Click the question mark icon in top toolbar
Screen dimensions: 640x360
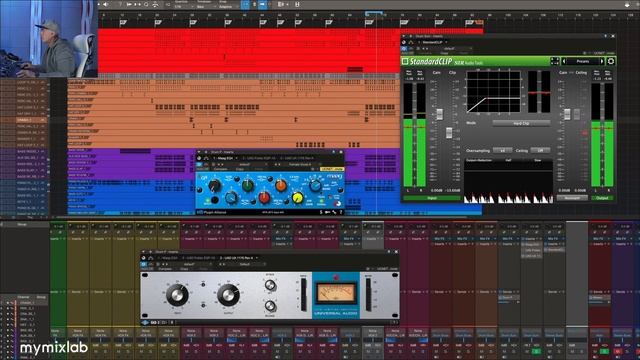(x=120, y=4)
